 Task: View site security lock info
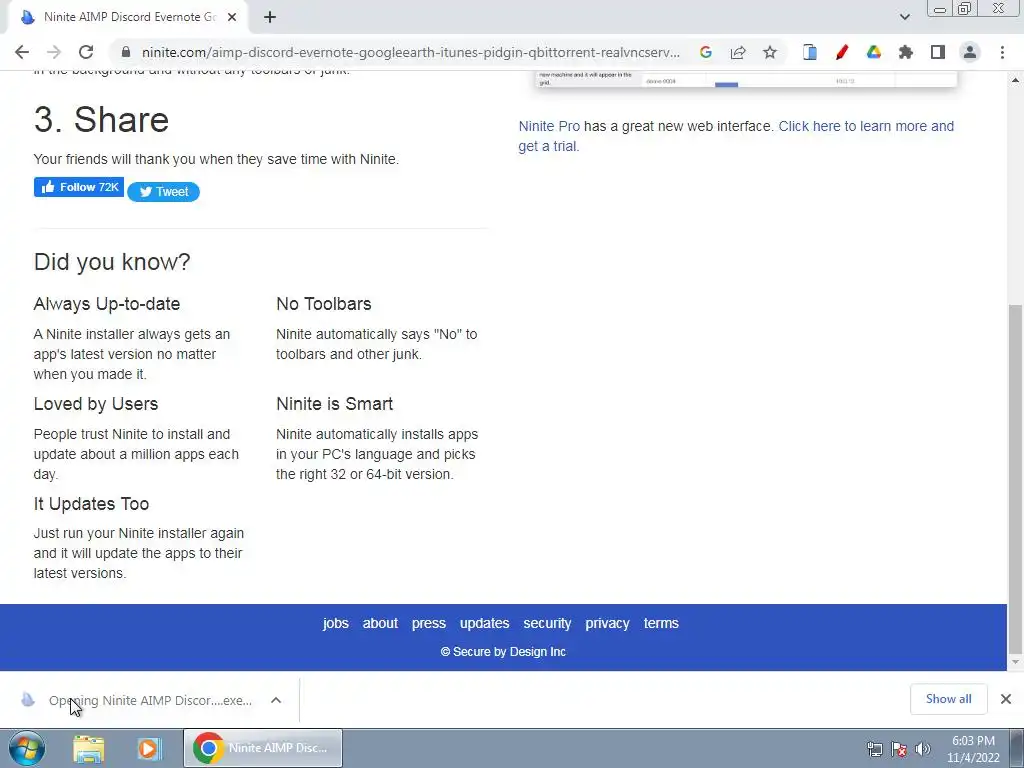(126, 52)
